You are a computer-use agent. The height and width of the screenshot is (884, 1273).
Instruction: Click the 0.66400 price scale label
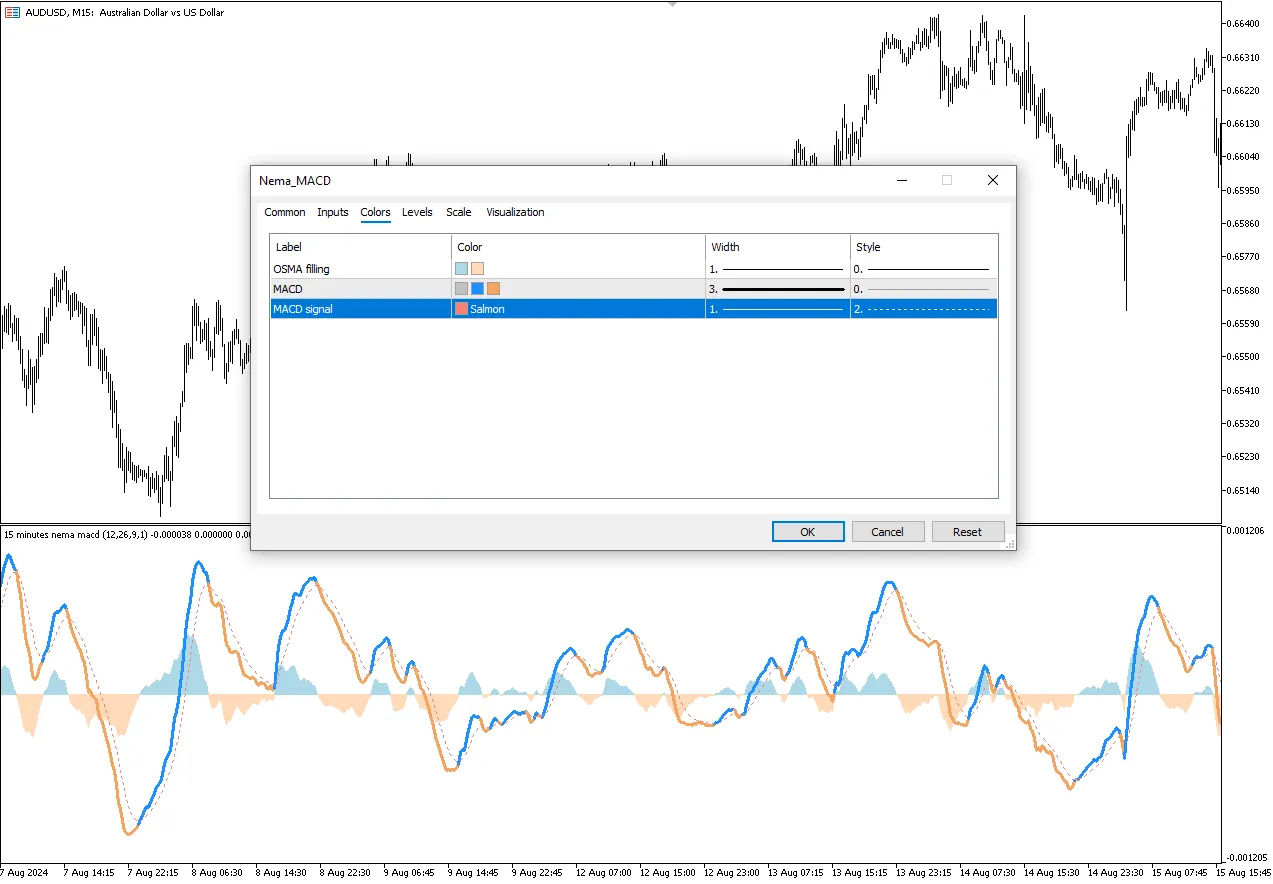point(1244,23)
